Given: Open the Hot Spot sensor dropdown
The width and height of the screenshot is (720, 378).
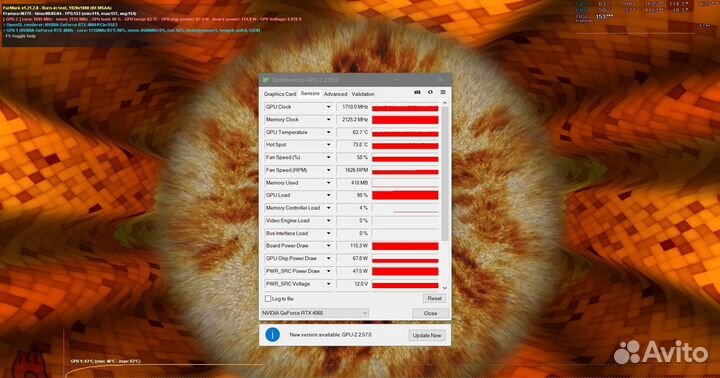Looking at the screenshot, I should coord(328,145).
